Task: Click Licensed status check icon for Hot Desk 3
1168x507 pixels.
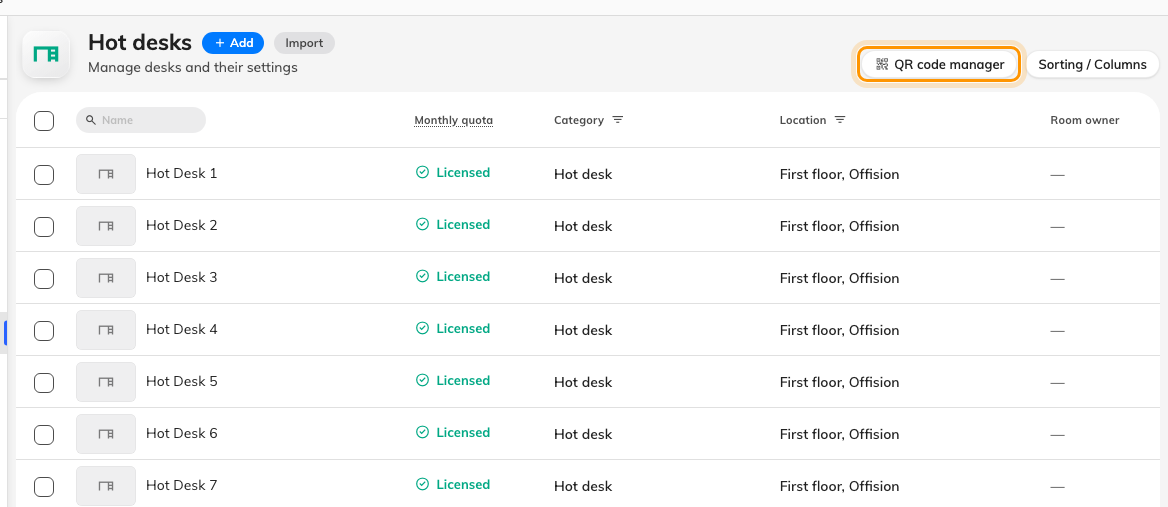Action: pos(422,277)
